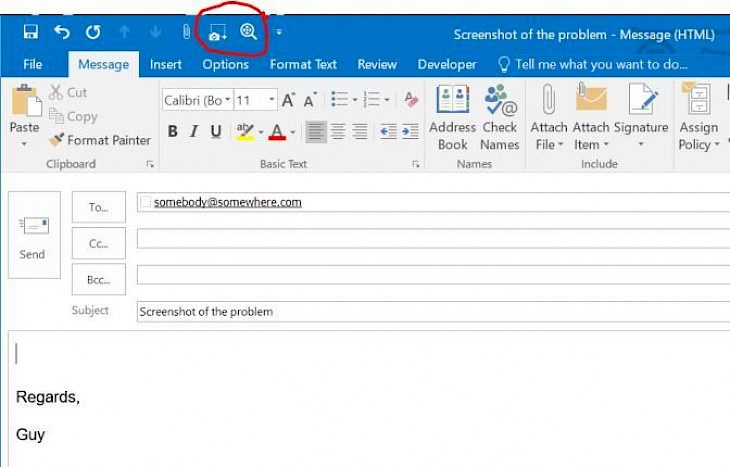Viewport: 730px width, 467px height.
Task: Align text left
Action: coord(316,132)
